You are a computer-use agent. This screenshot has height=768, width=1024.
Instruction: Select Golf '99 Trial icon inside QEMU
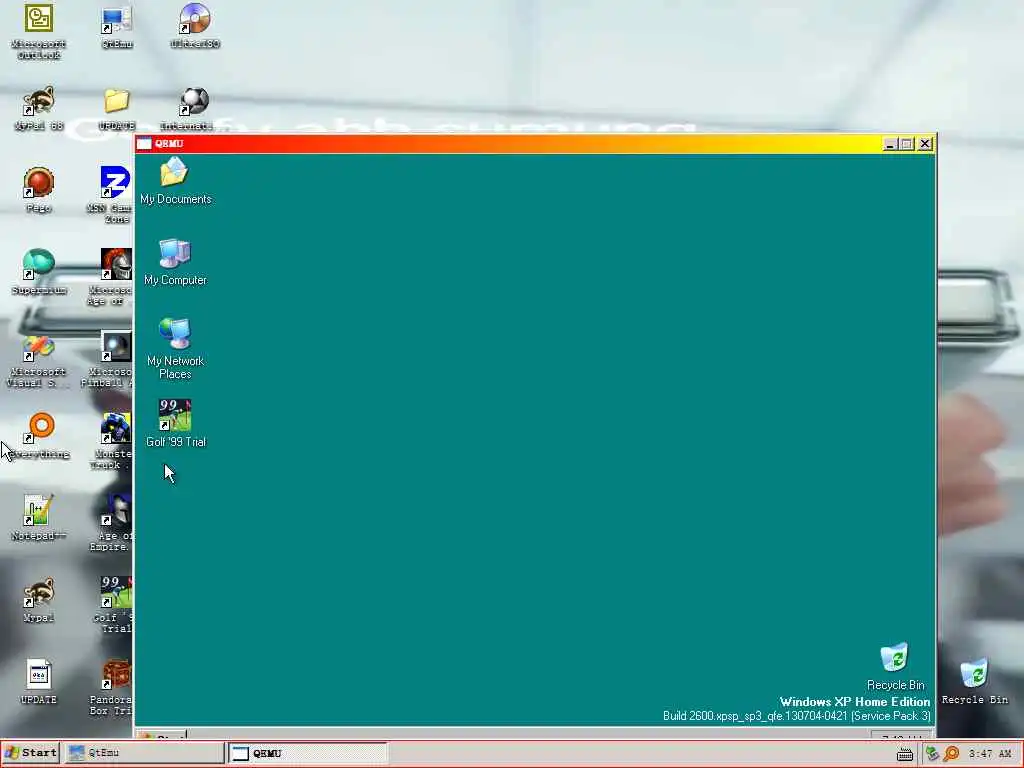[175, 423]
